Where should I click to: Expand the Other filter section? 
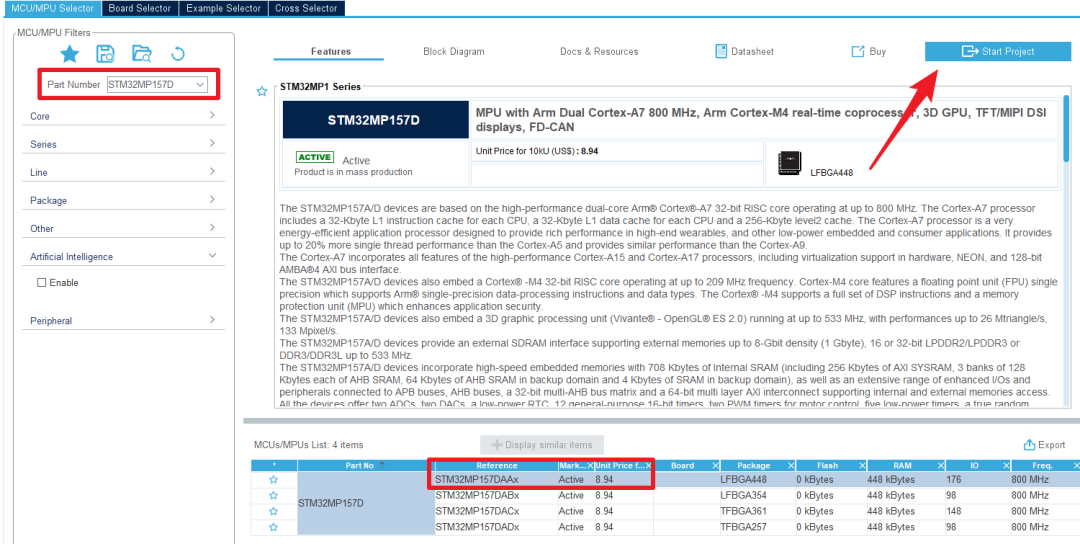click(124, 228)
